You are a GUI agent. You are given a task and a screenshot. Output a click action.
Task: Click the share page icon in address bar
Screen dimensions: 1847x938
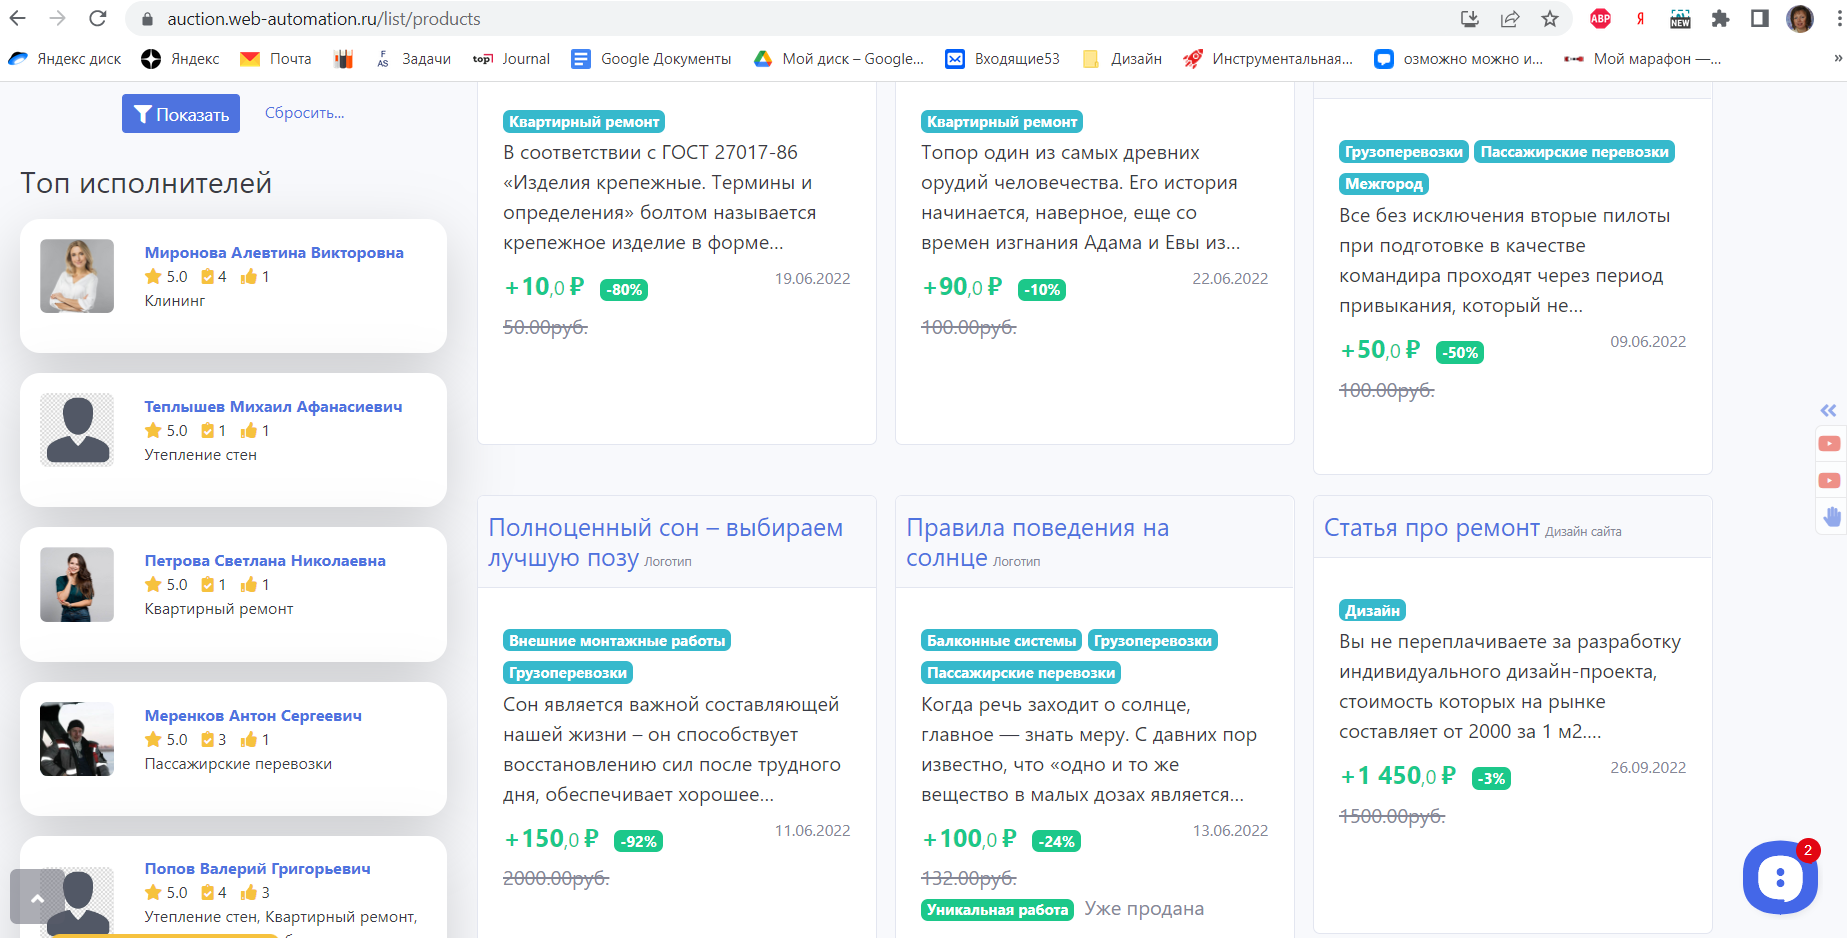point(1510,19)
